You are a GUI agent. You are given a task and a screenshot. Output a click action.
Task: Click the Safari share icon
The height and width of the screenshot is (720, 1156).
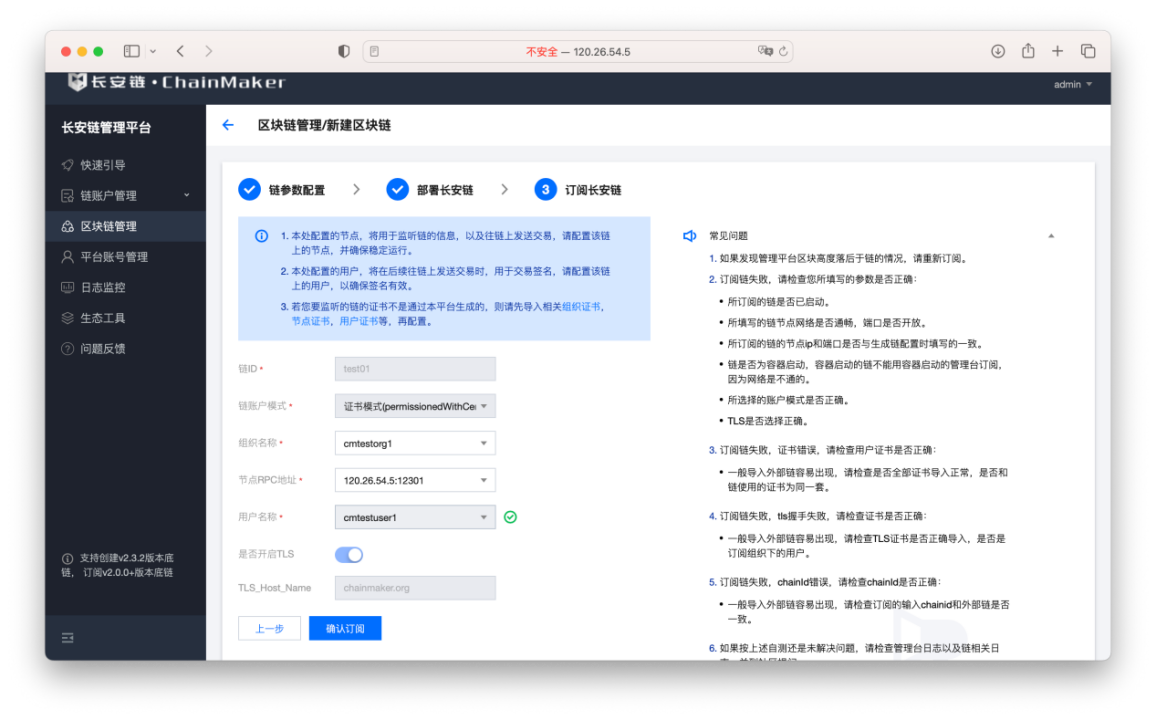1028,50
